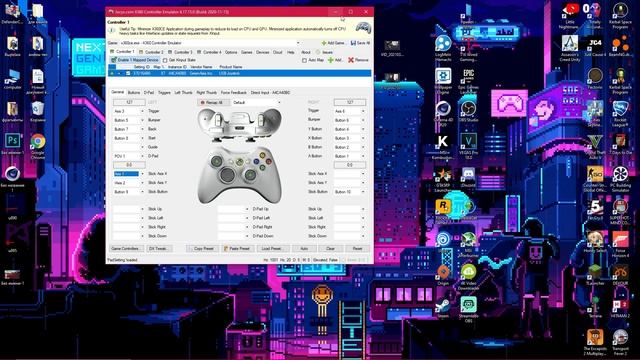
Task: Click the Load Preset button
Action: (x=273, y=248)
